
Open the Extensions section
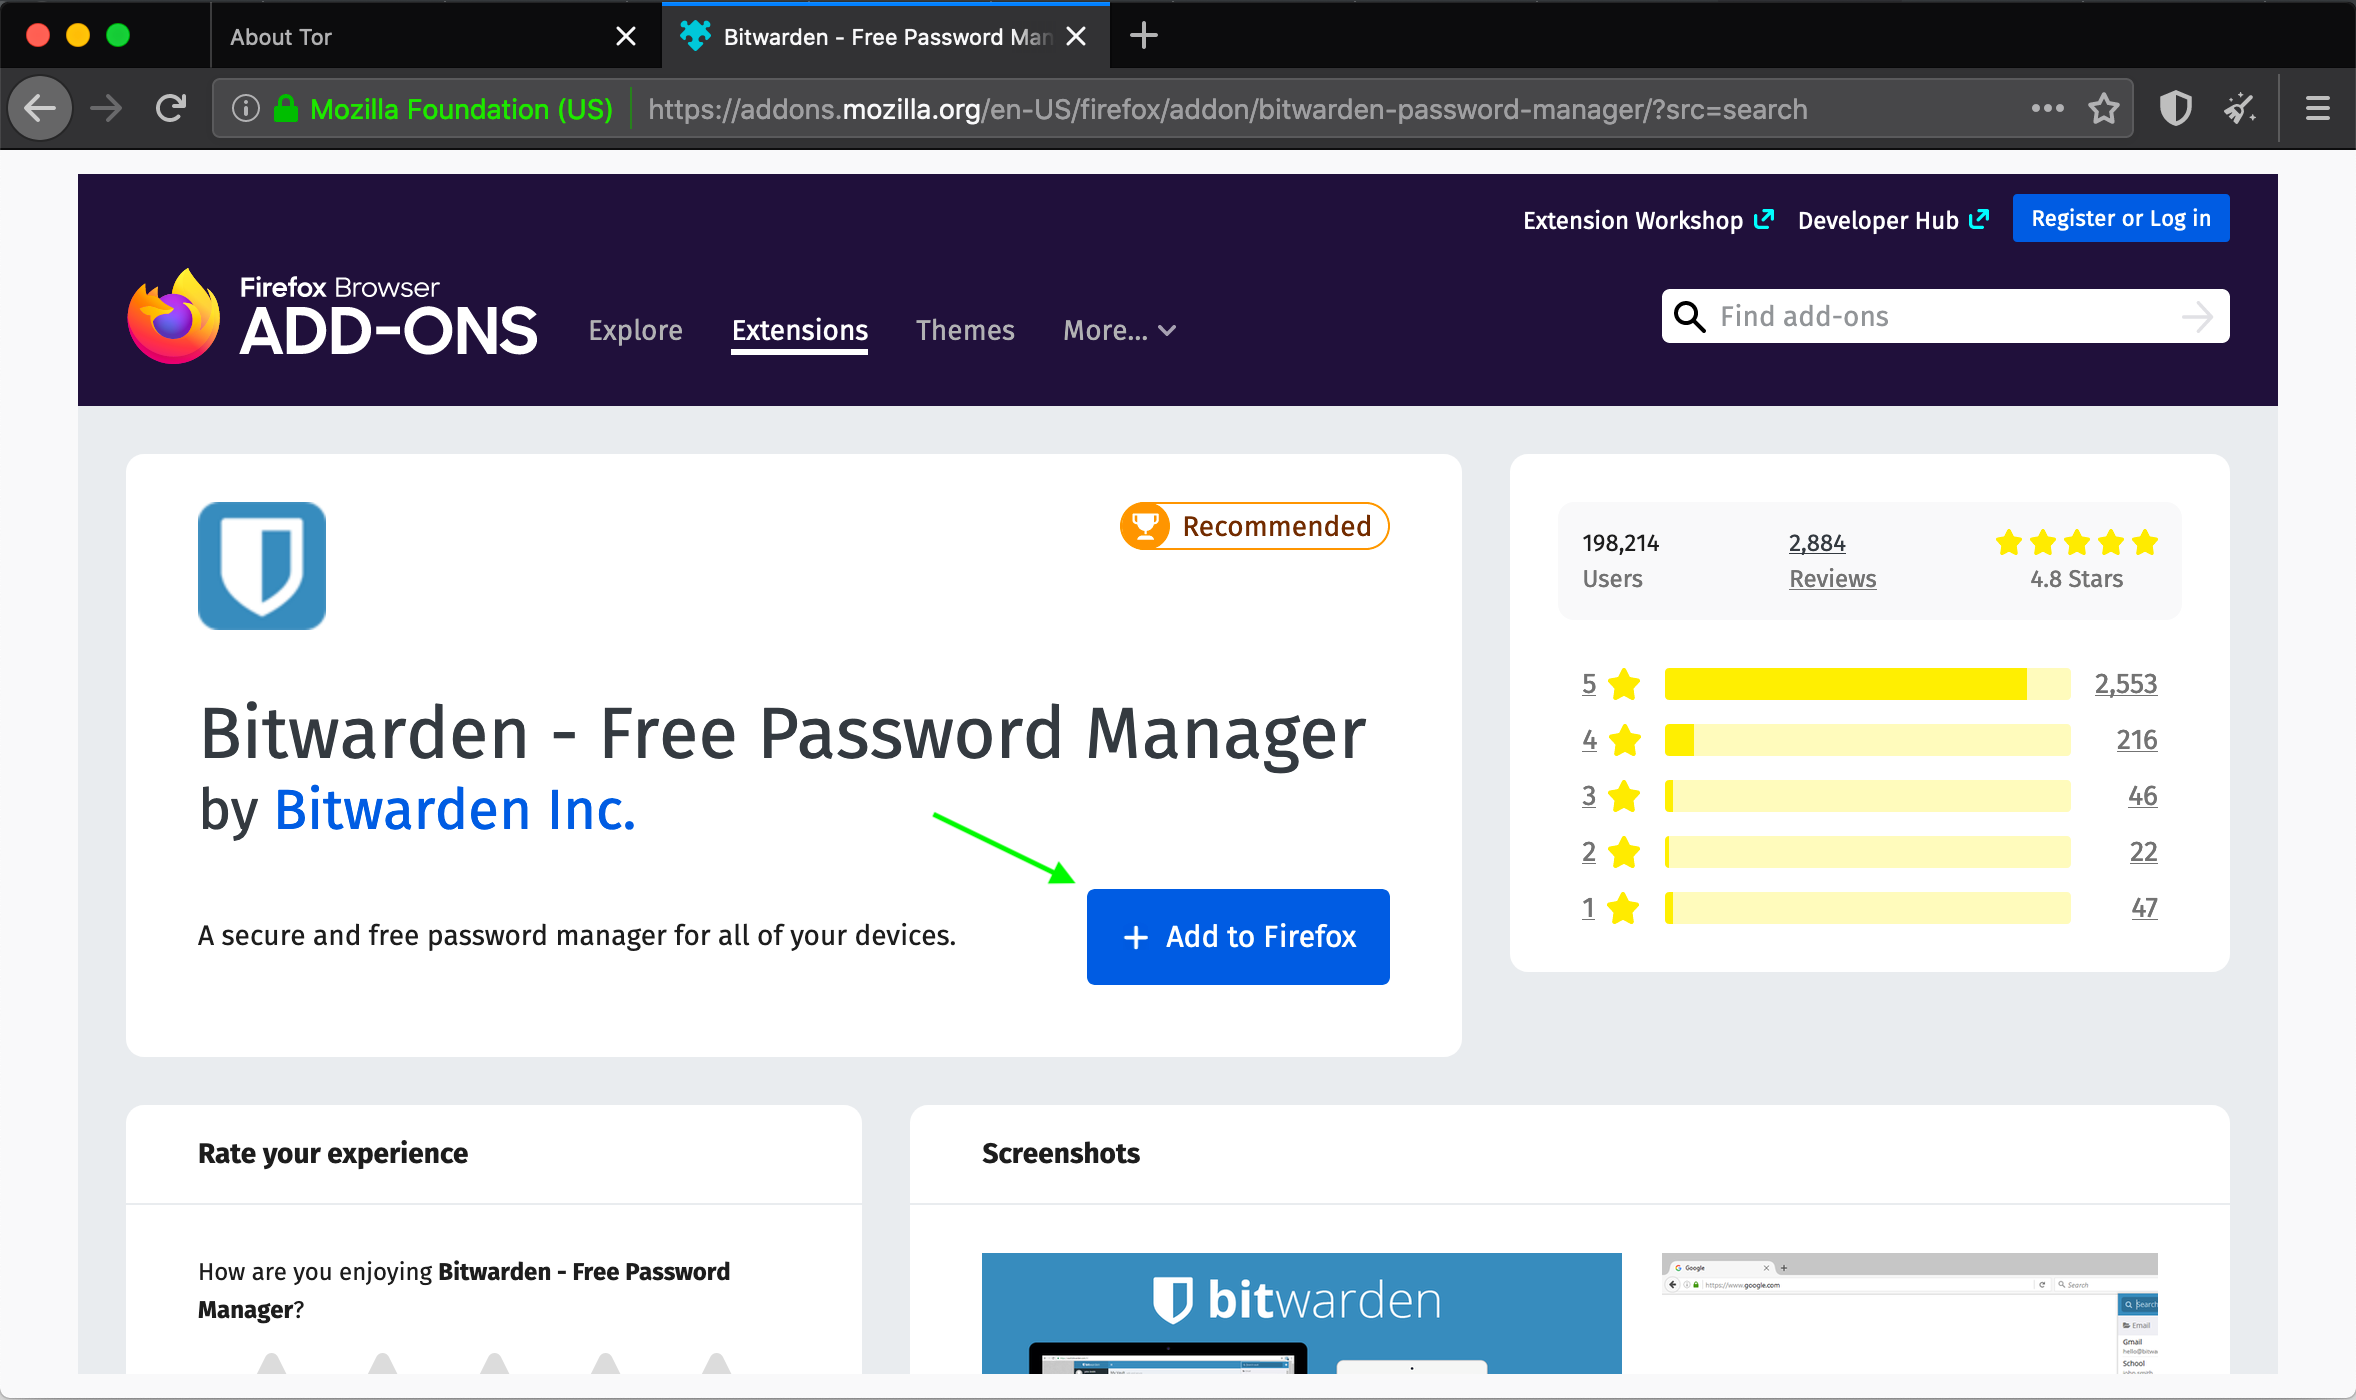(799, 330)
